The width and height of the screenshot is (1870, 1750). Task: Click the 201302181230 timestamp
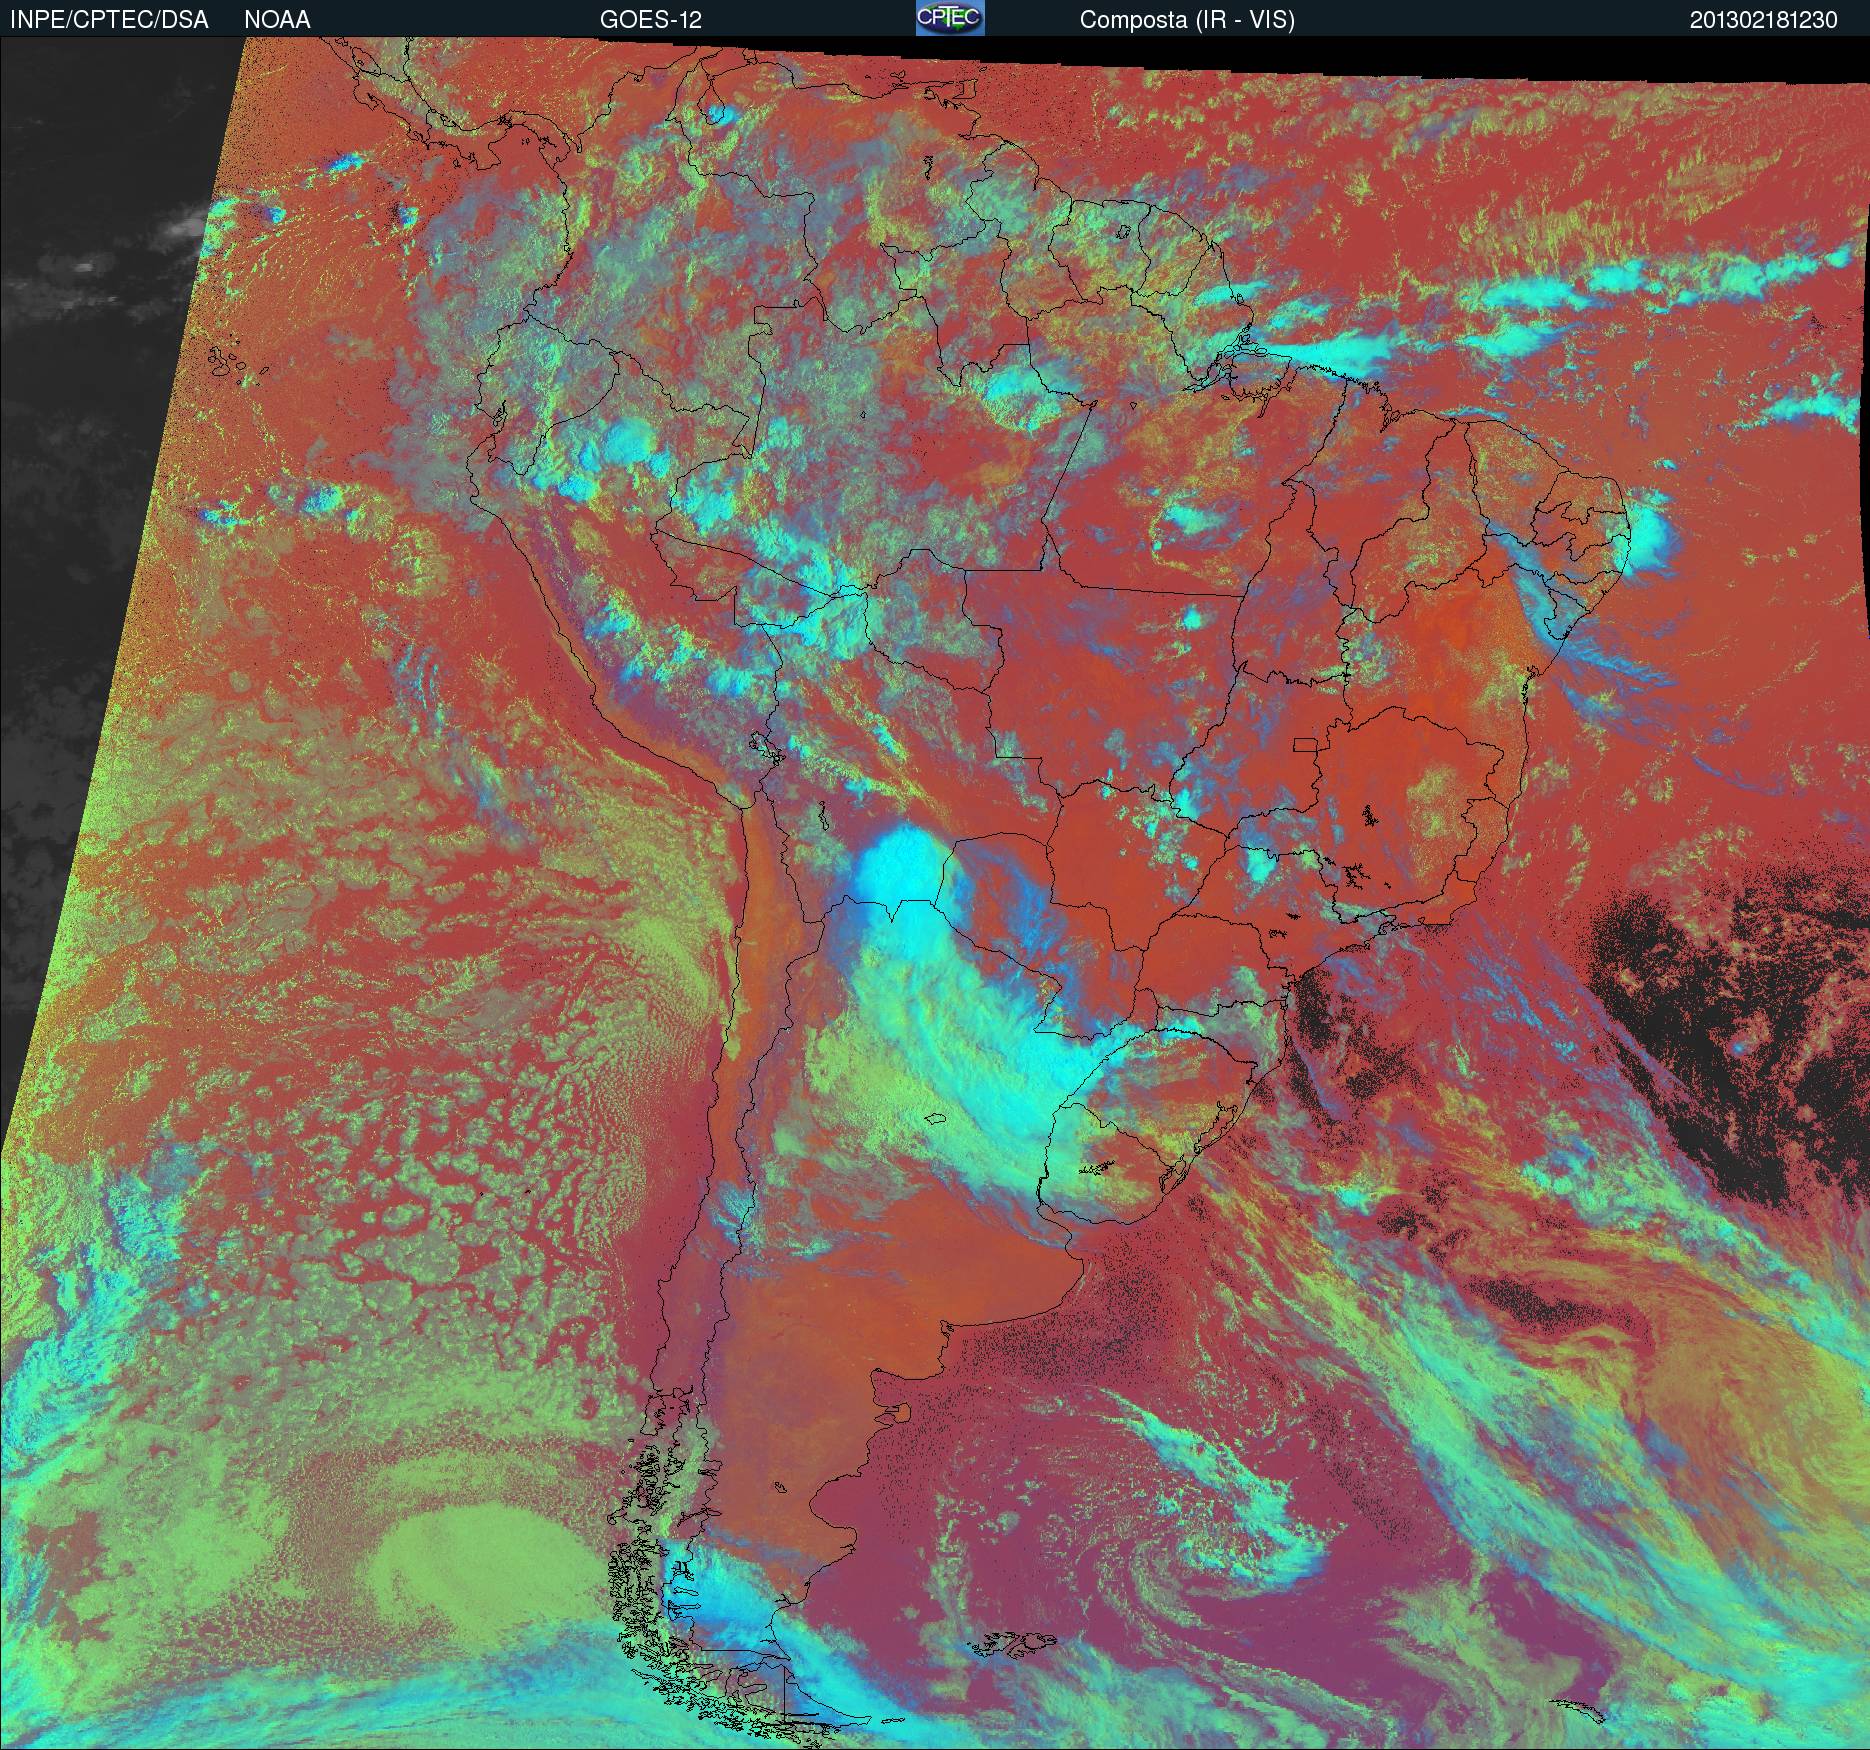(x=1764, y=20)
